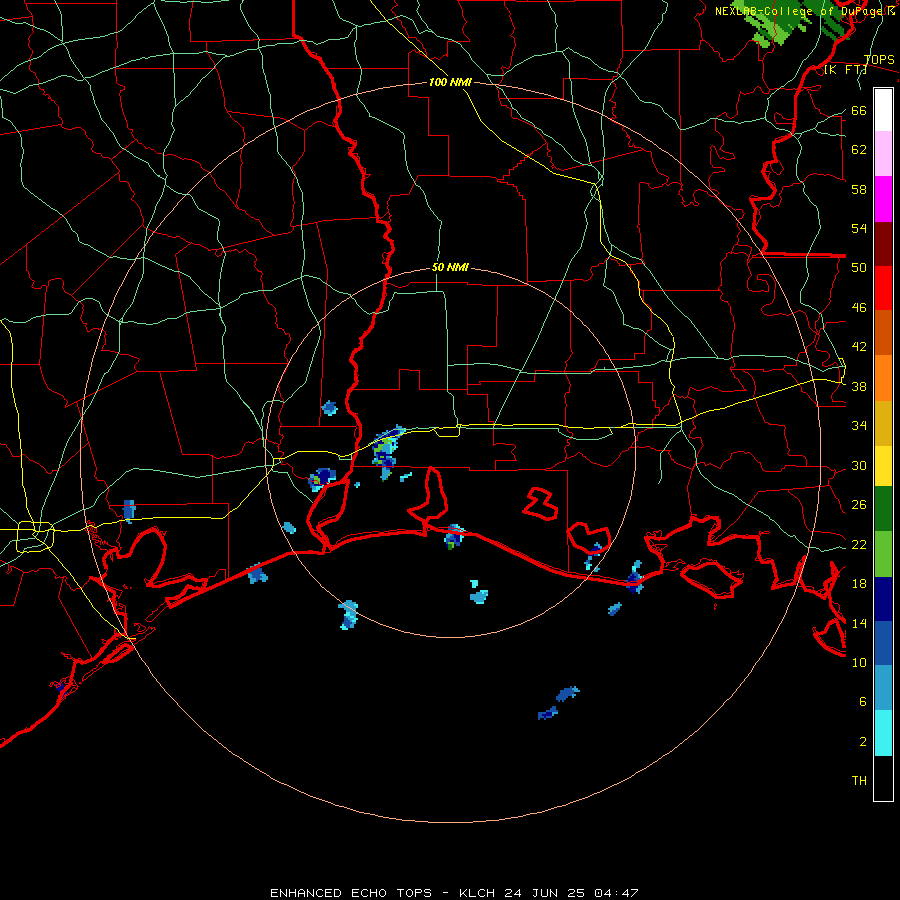Click the light blue 10 kft legend swatch
This screenshot has height=900, width=900.
click(883, 688)
